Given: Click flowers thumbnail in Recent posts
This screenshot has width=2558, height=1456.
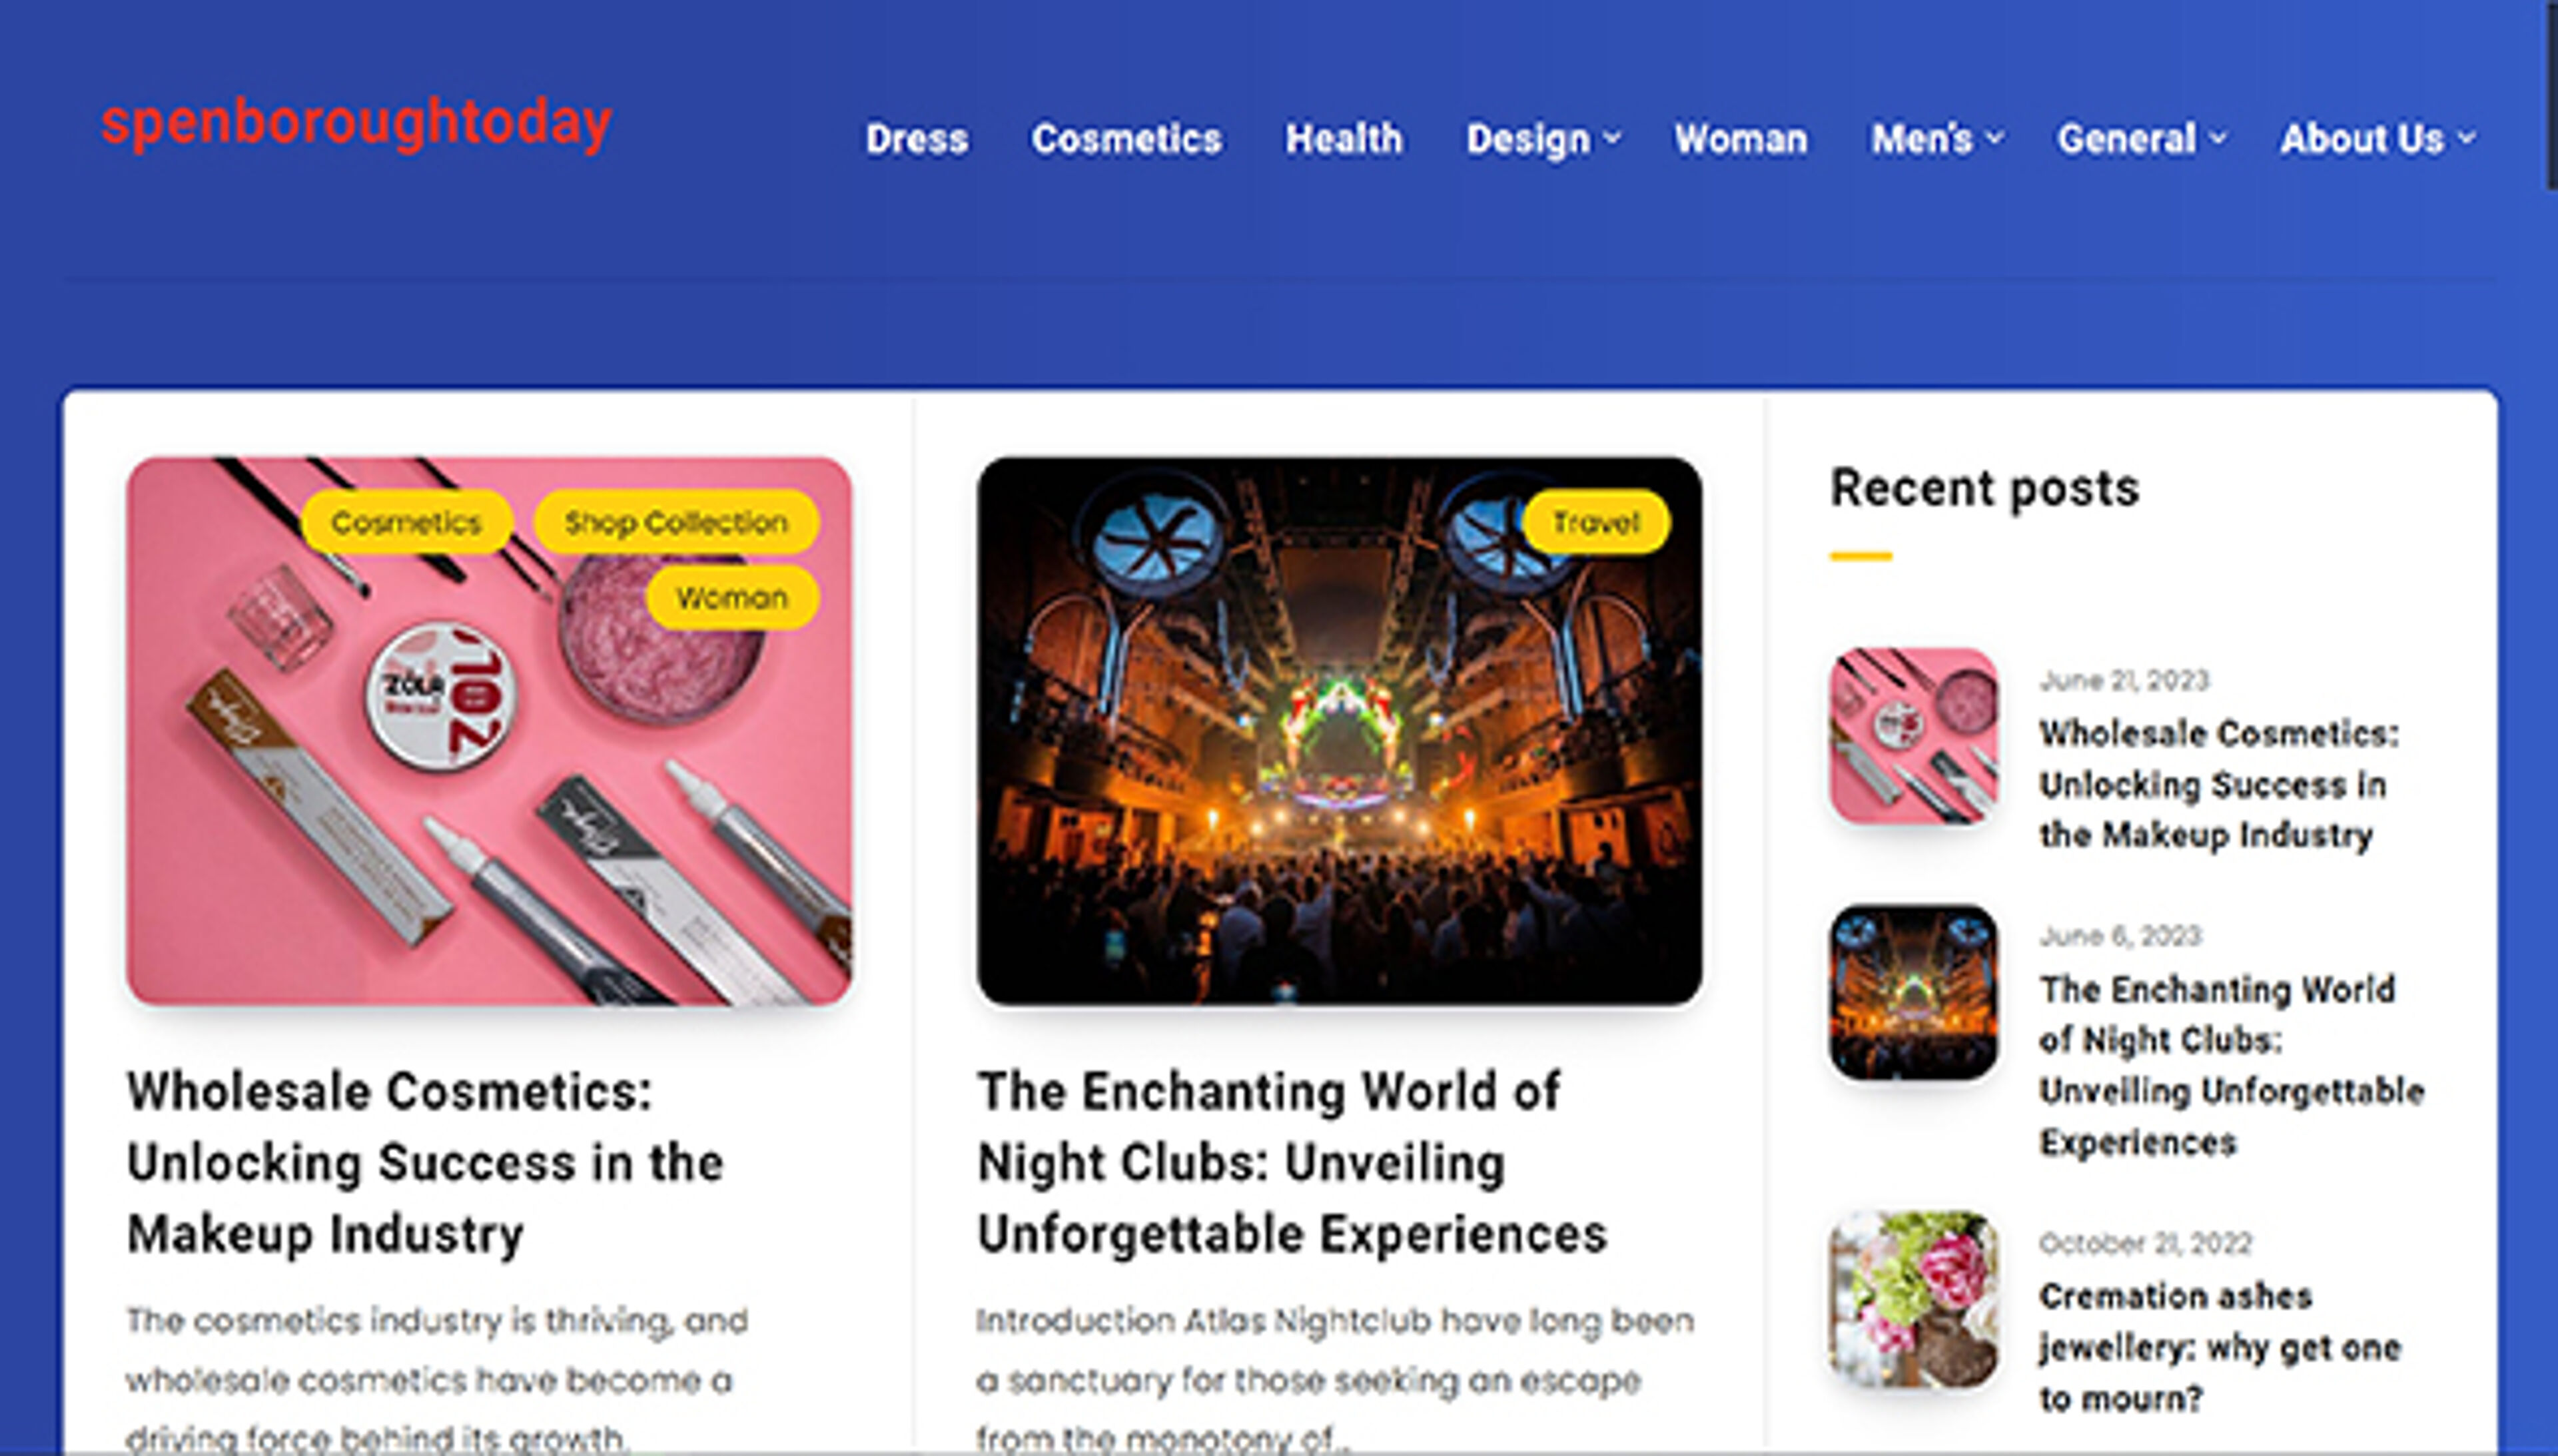Looking at the screenshot, I should coord(1913,1299).
